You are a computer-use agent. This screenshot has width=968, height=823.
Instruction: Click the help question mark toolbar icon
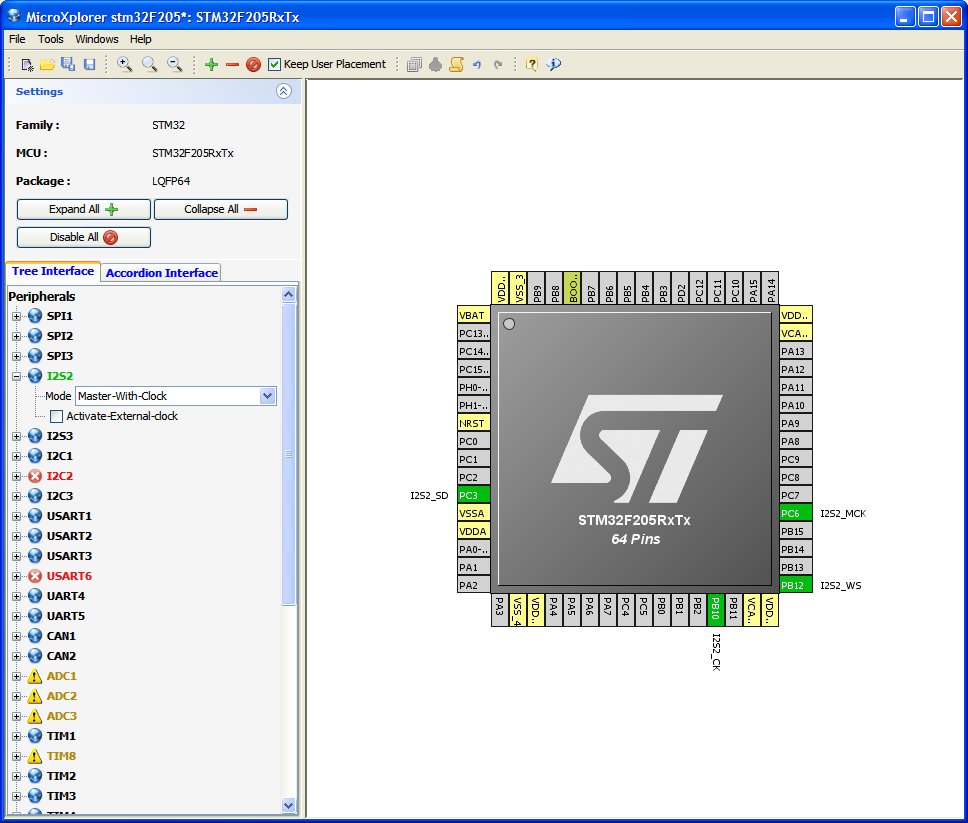pos(532,64)
